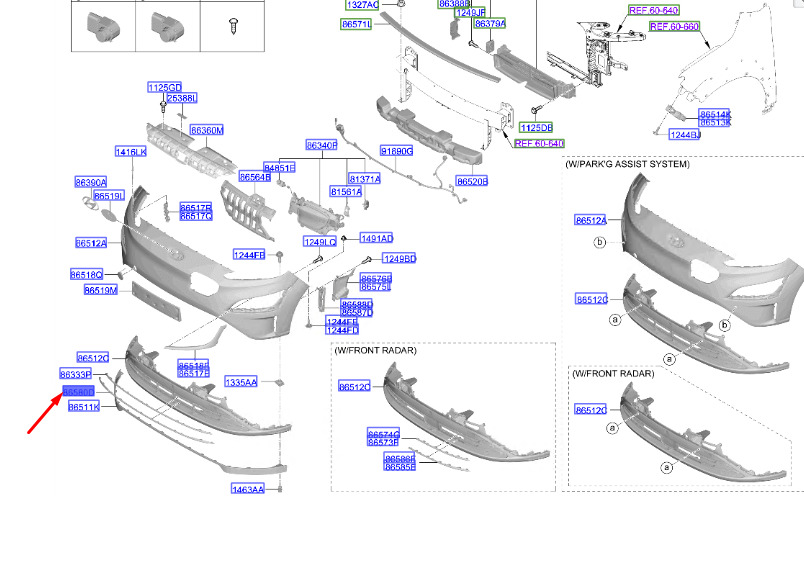Click the 1327AC part label
The image size is (804, 586).
point(363,5)
